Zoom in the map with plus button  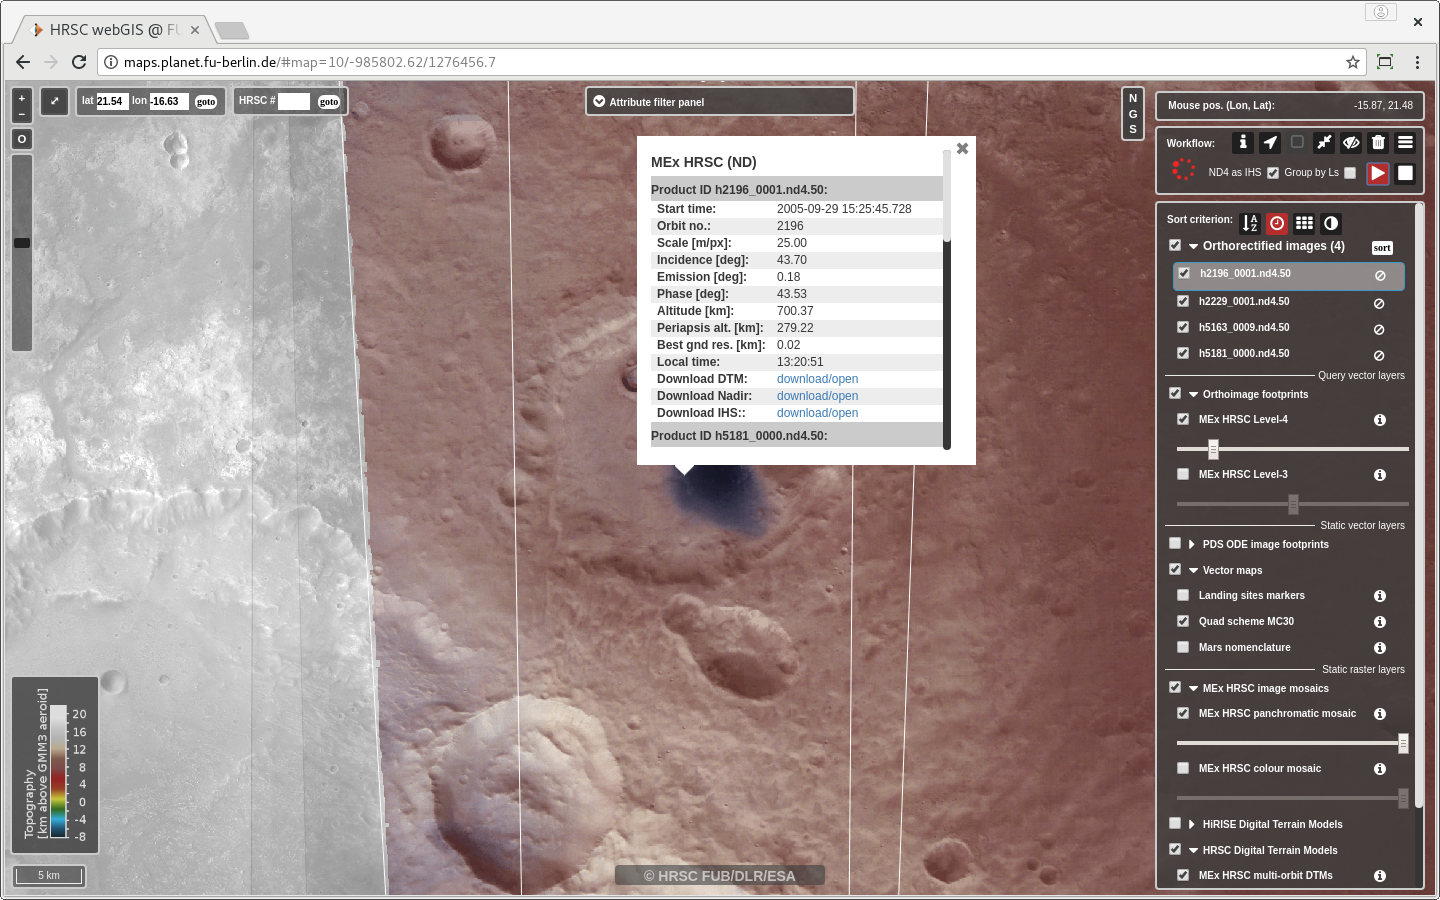[x=22, y=98]
